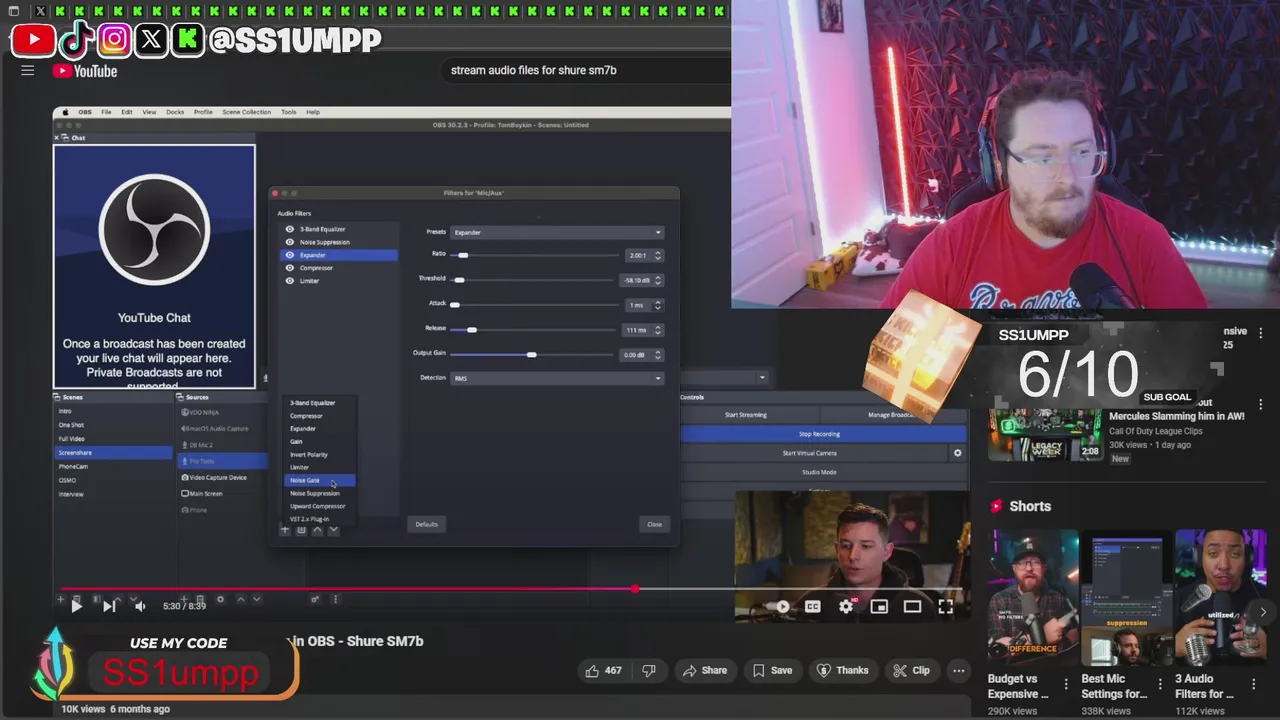Click the virtual camera settings gear
1280x720 pixels.
pos(957,453)
